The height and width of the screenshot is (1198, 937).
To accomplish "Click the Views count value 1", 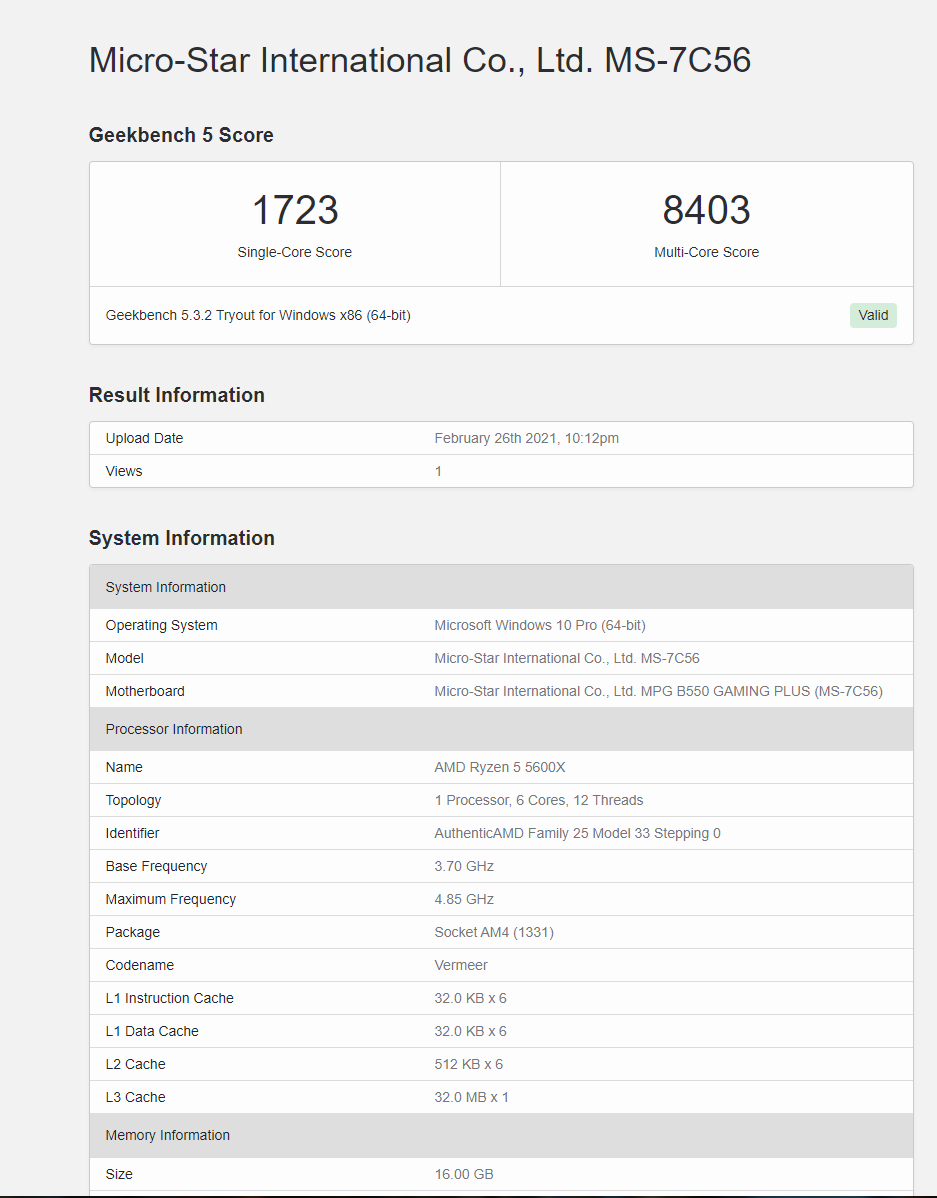I will [438, 471].
